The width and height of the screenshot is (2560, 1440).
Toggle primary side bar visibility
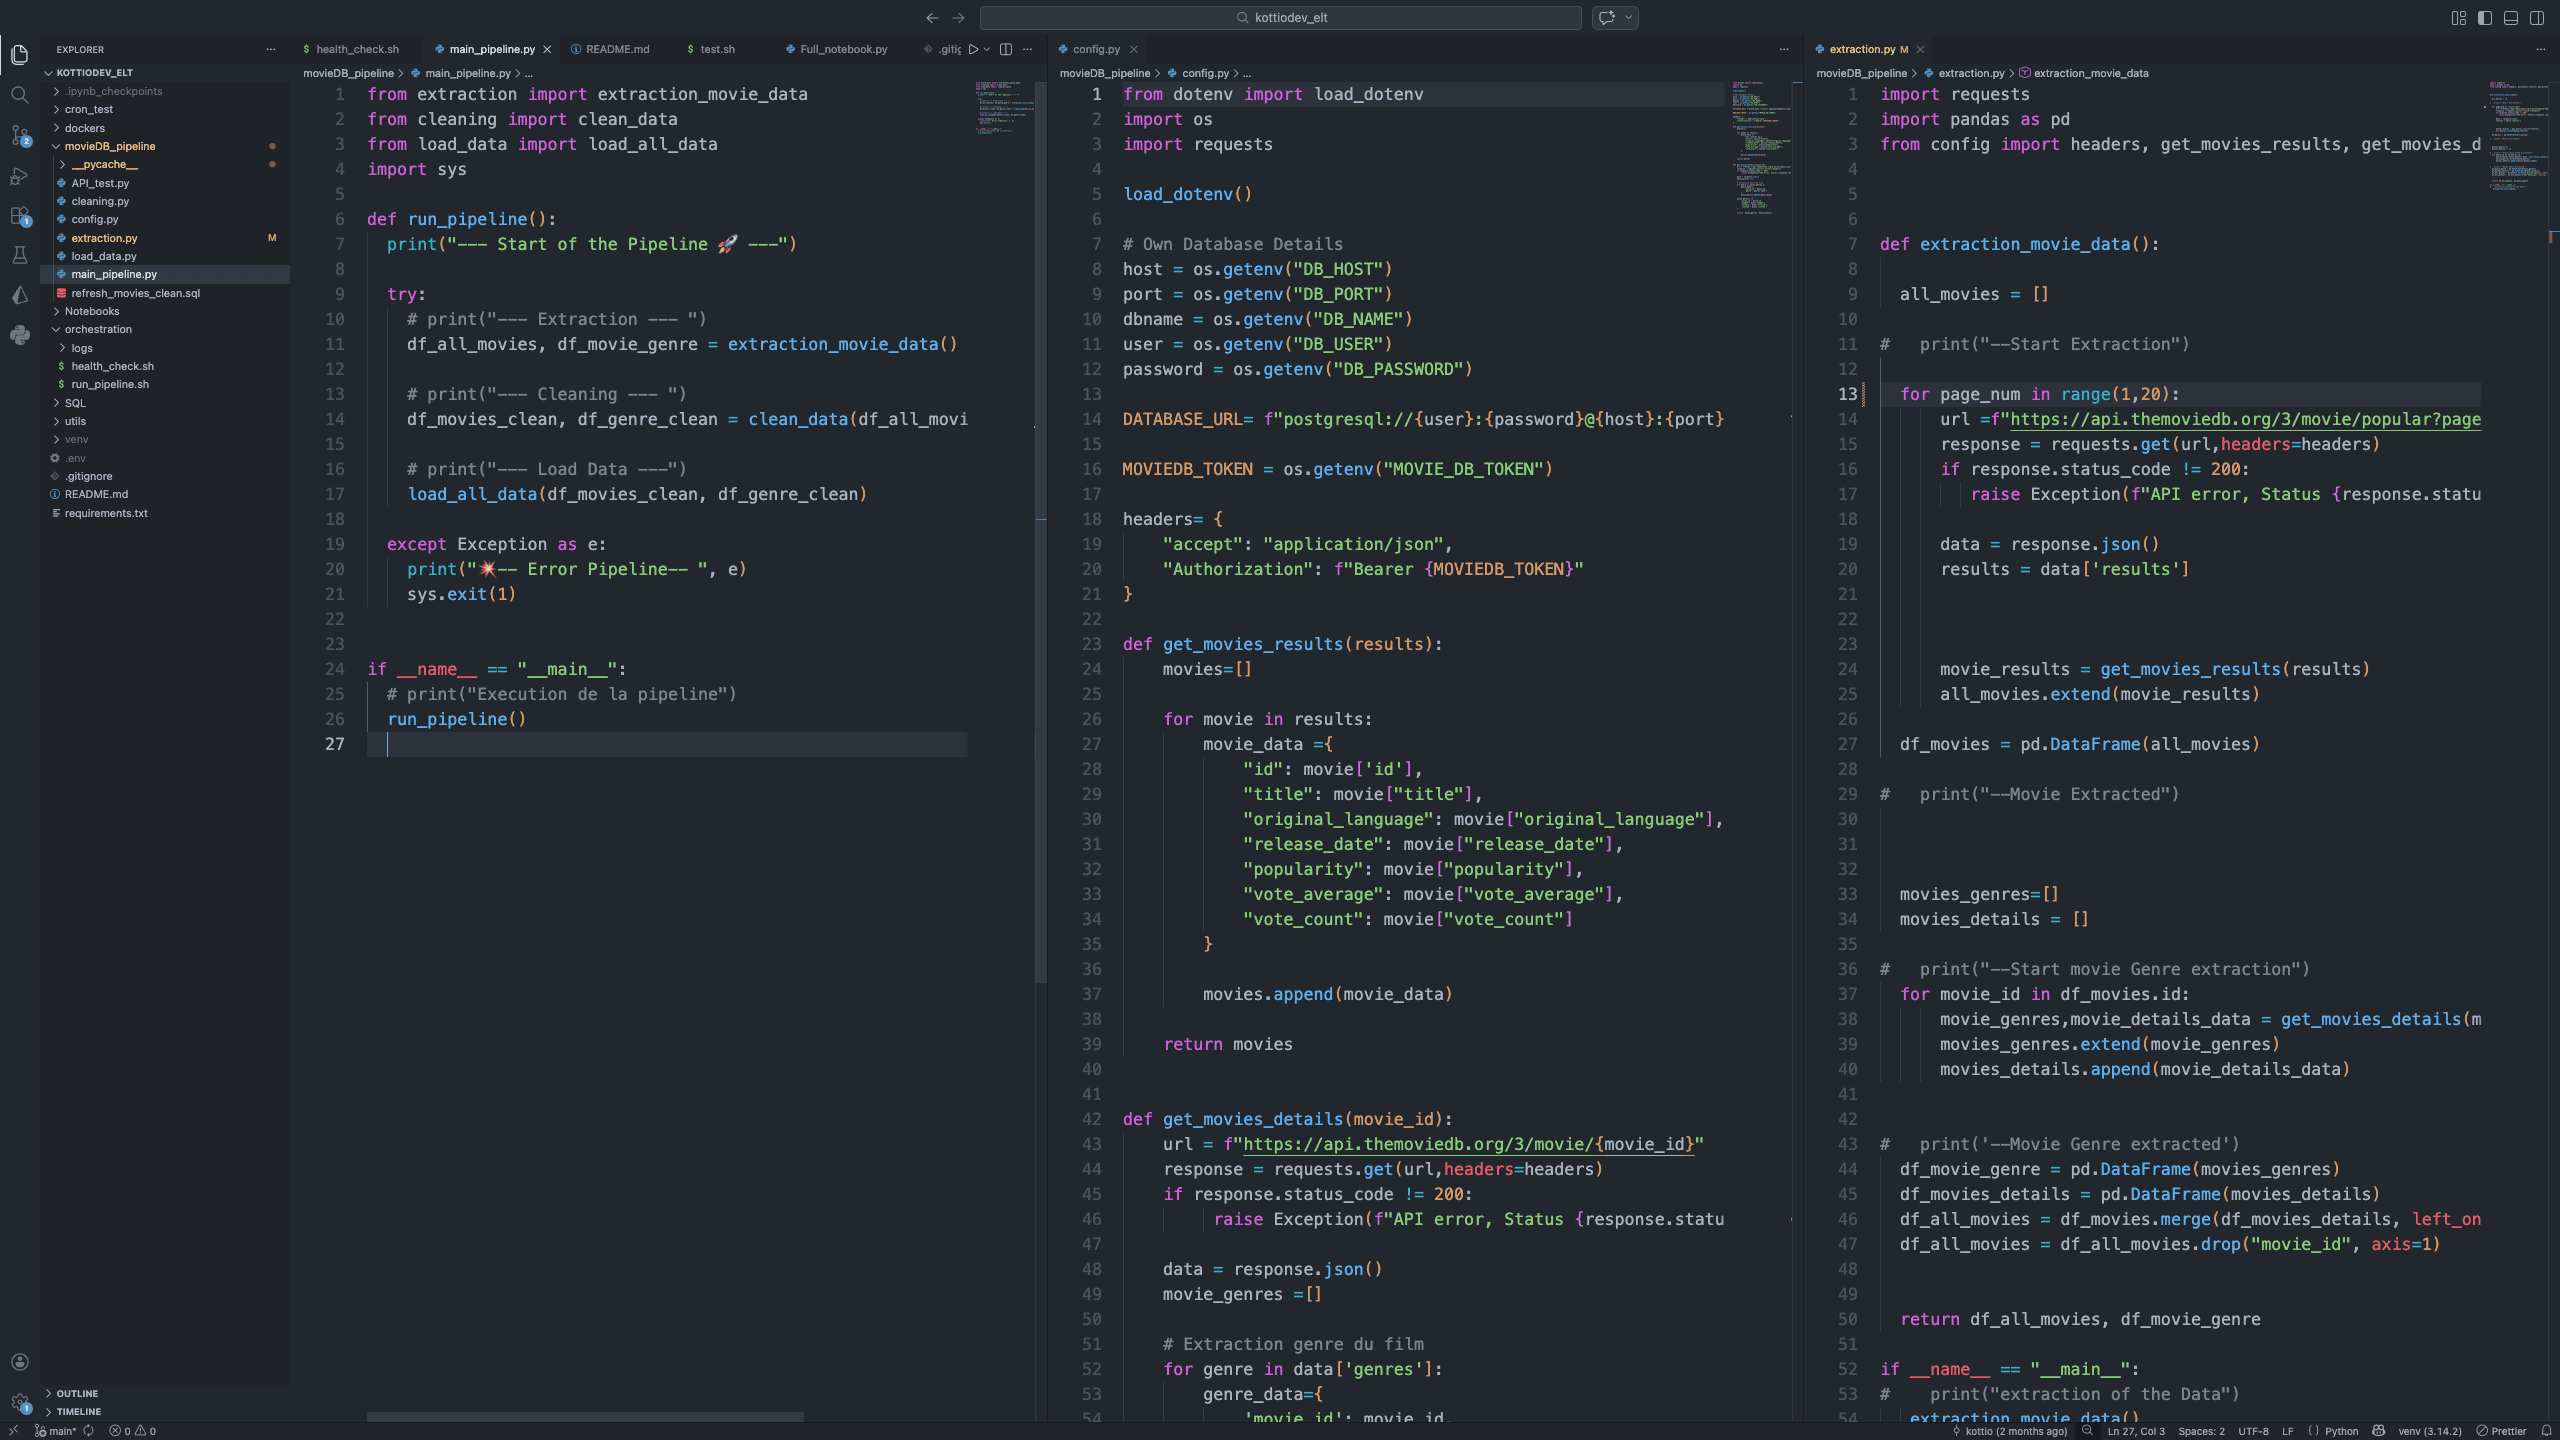[x=2485, y=18]
